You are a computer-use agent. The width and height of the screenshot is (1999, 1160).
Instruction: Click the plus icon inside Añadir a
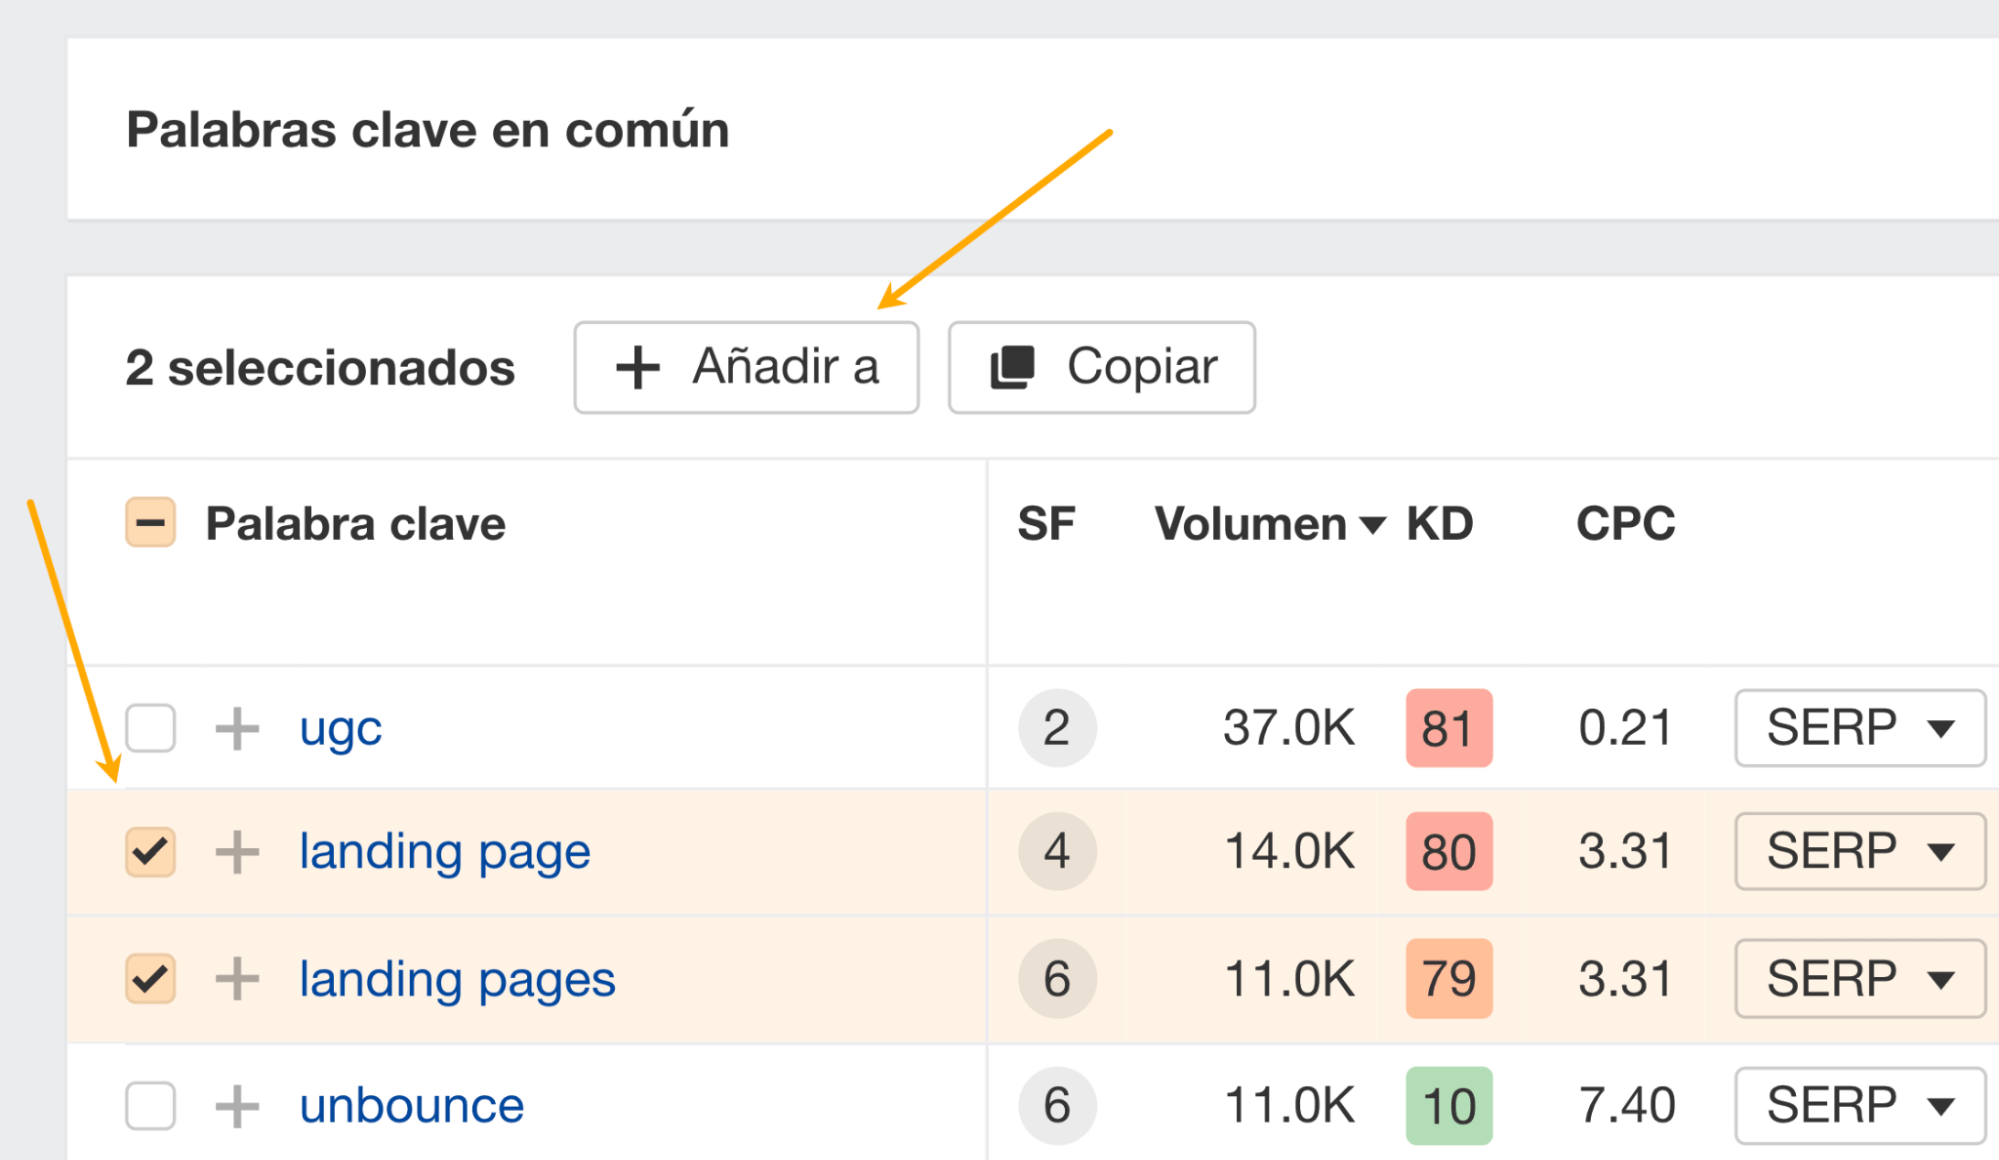point(637,366)
